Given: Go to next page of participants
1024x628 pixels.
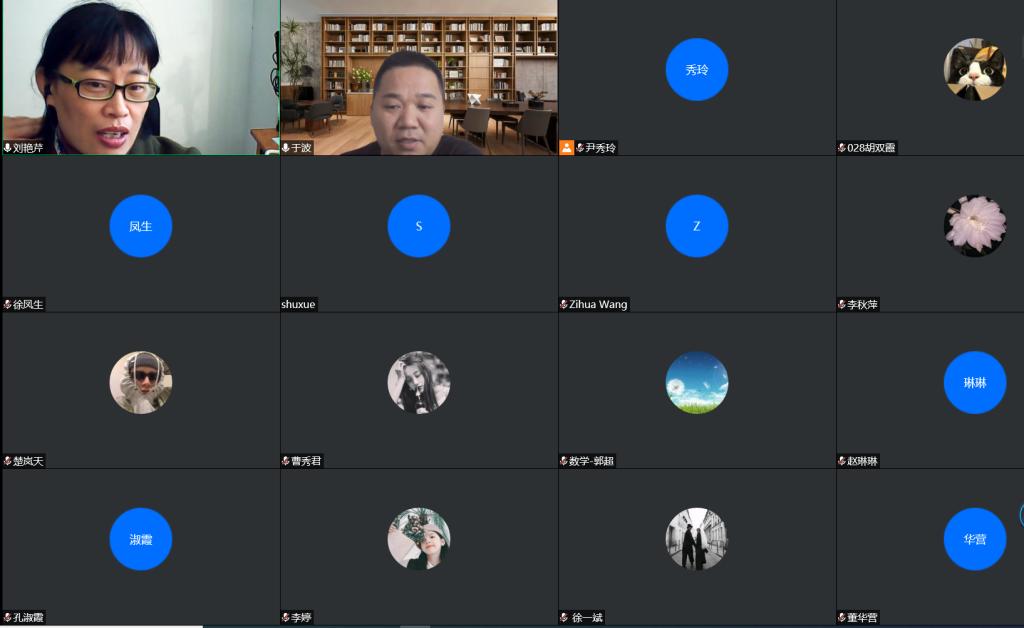Looking at the screenshot, I should point(1020,515).
